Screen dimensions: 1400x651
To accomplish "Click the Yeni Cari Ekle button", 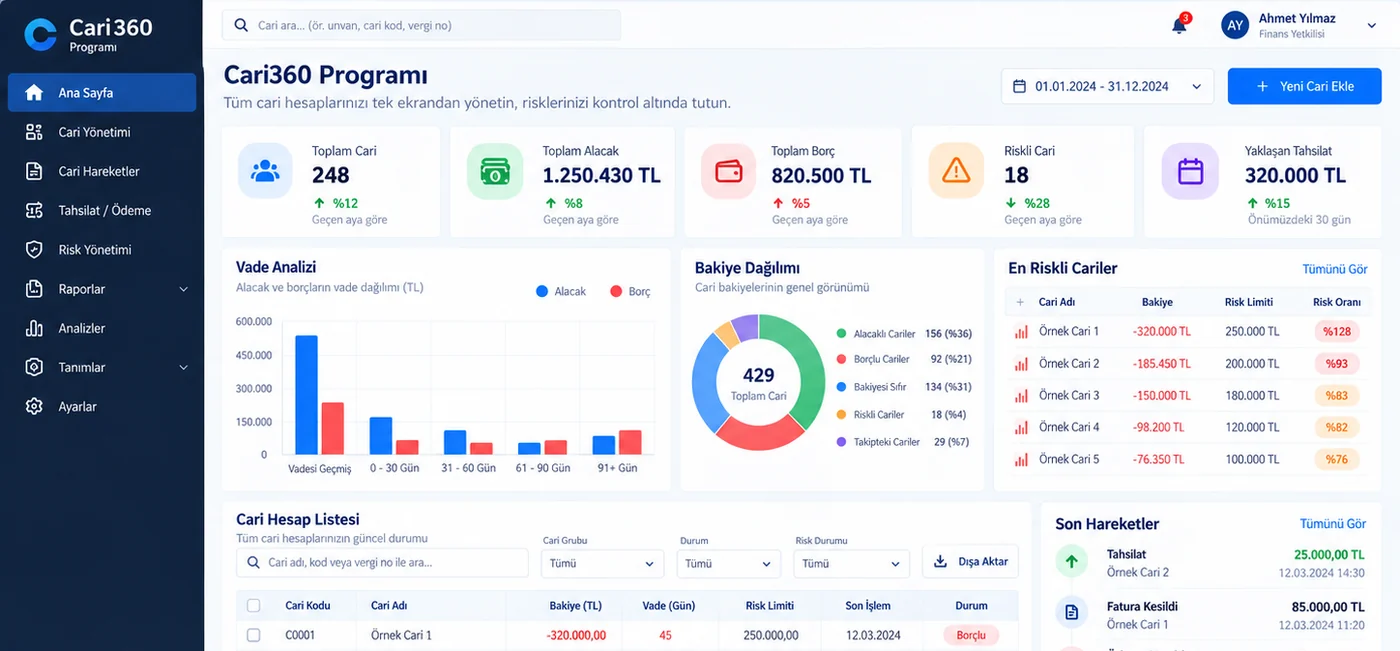I will point(1305,86).
